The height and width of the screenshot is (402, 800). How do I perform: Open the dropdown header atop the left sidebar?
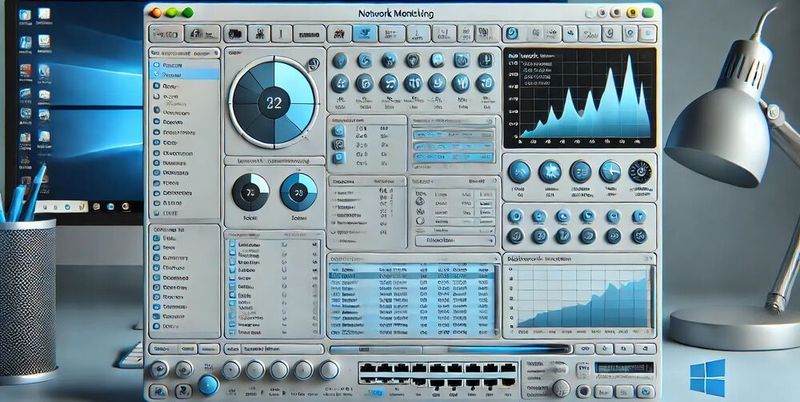[x=185, y=55]
